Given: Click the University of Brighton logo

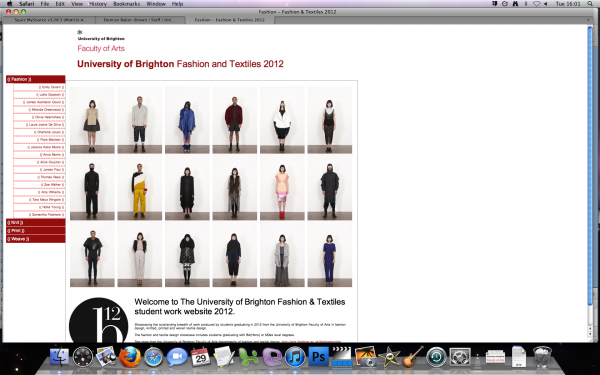Looking at the screenshot, I should pos(101,35).
